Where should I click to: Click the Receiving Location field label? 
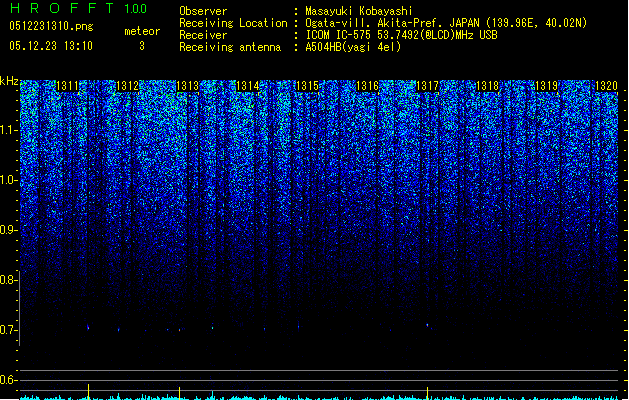tap(233, 23)
